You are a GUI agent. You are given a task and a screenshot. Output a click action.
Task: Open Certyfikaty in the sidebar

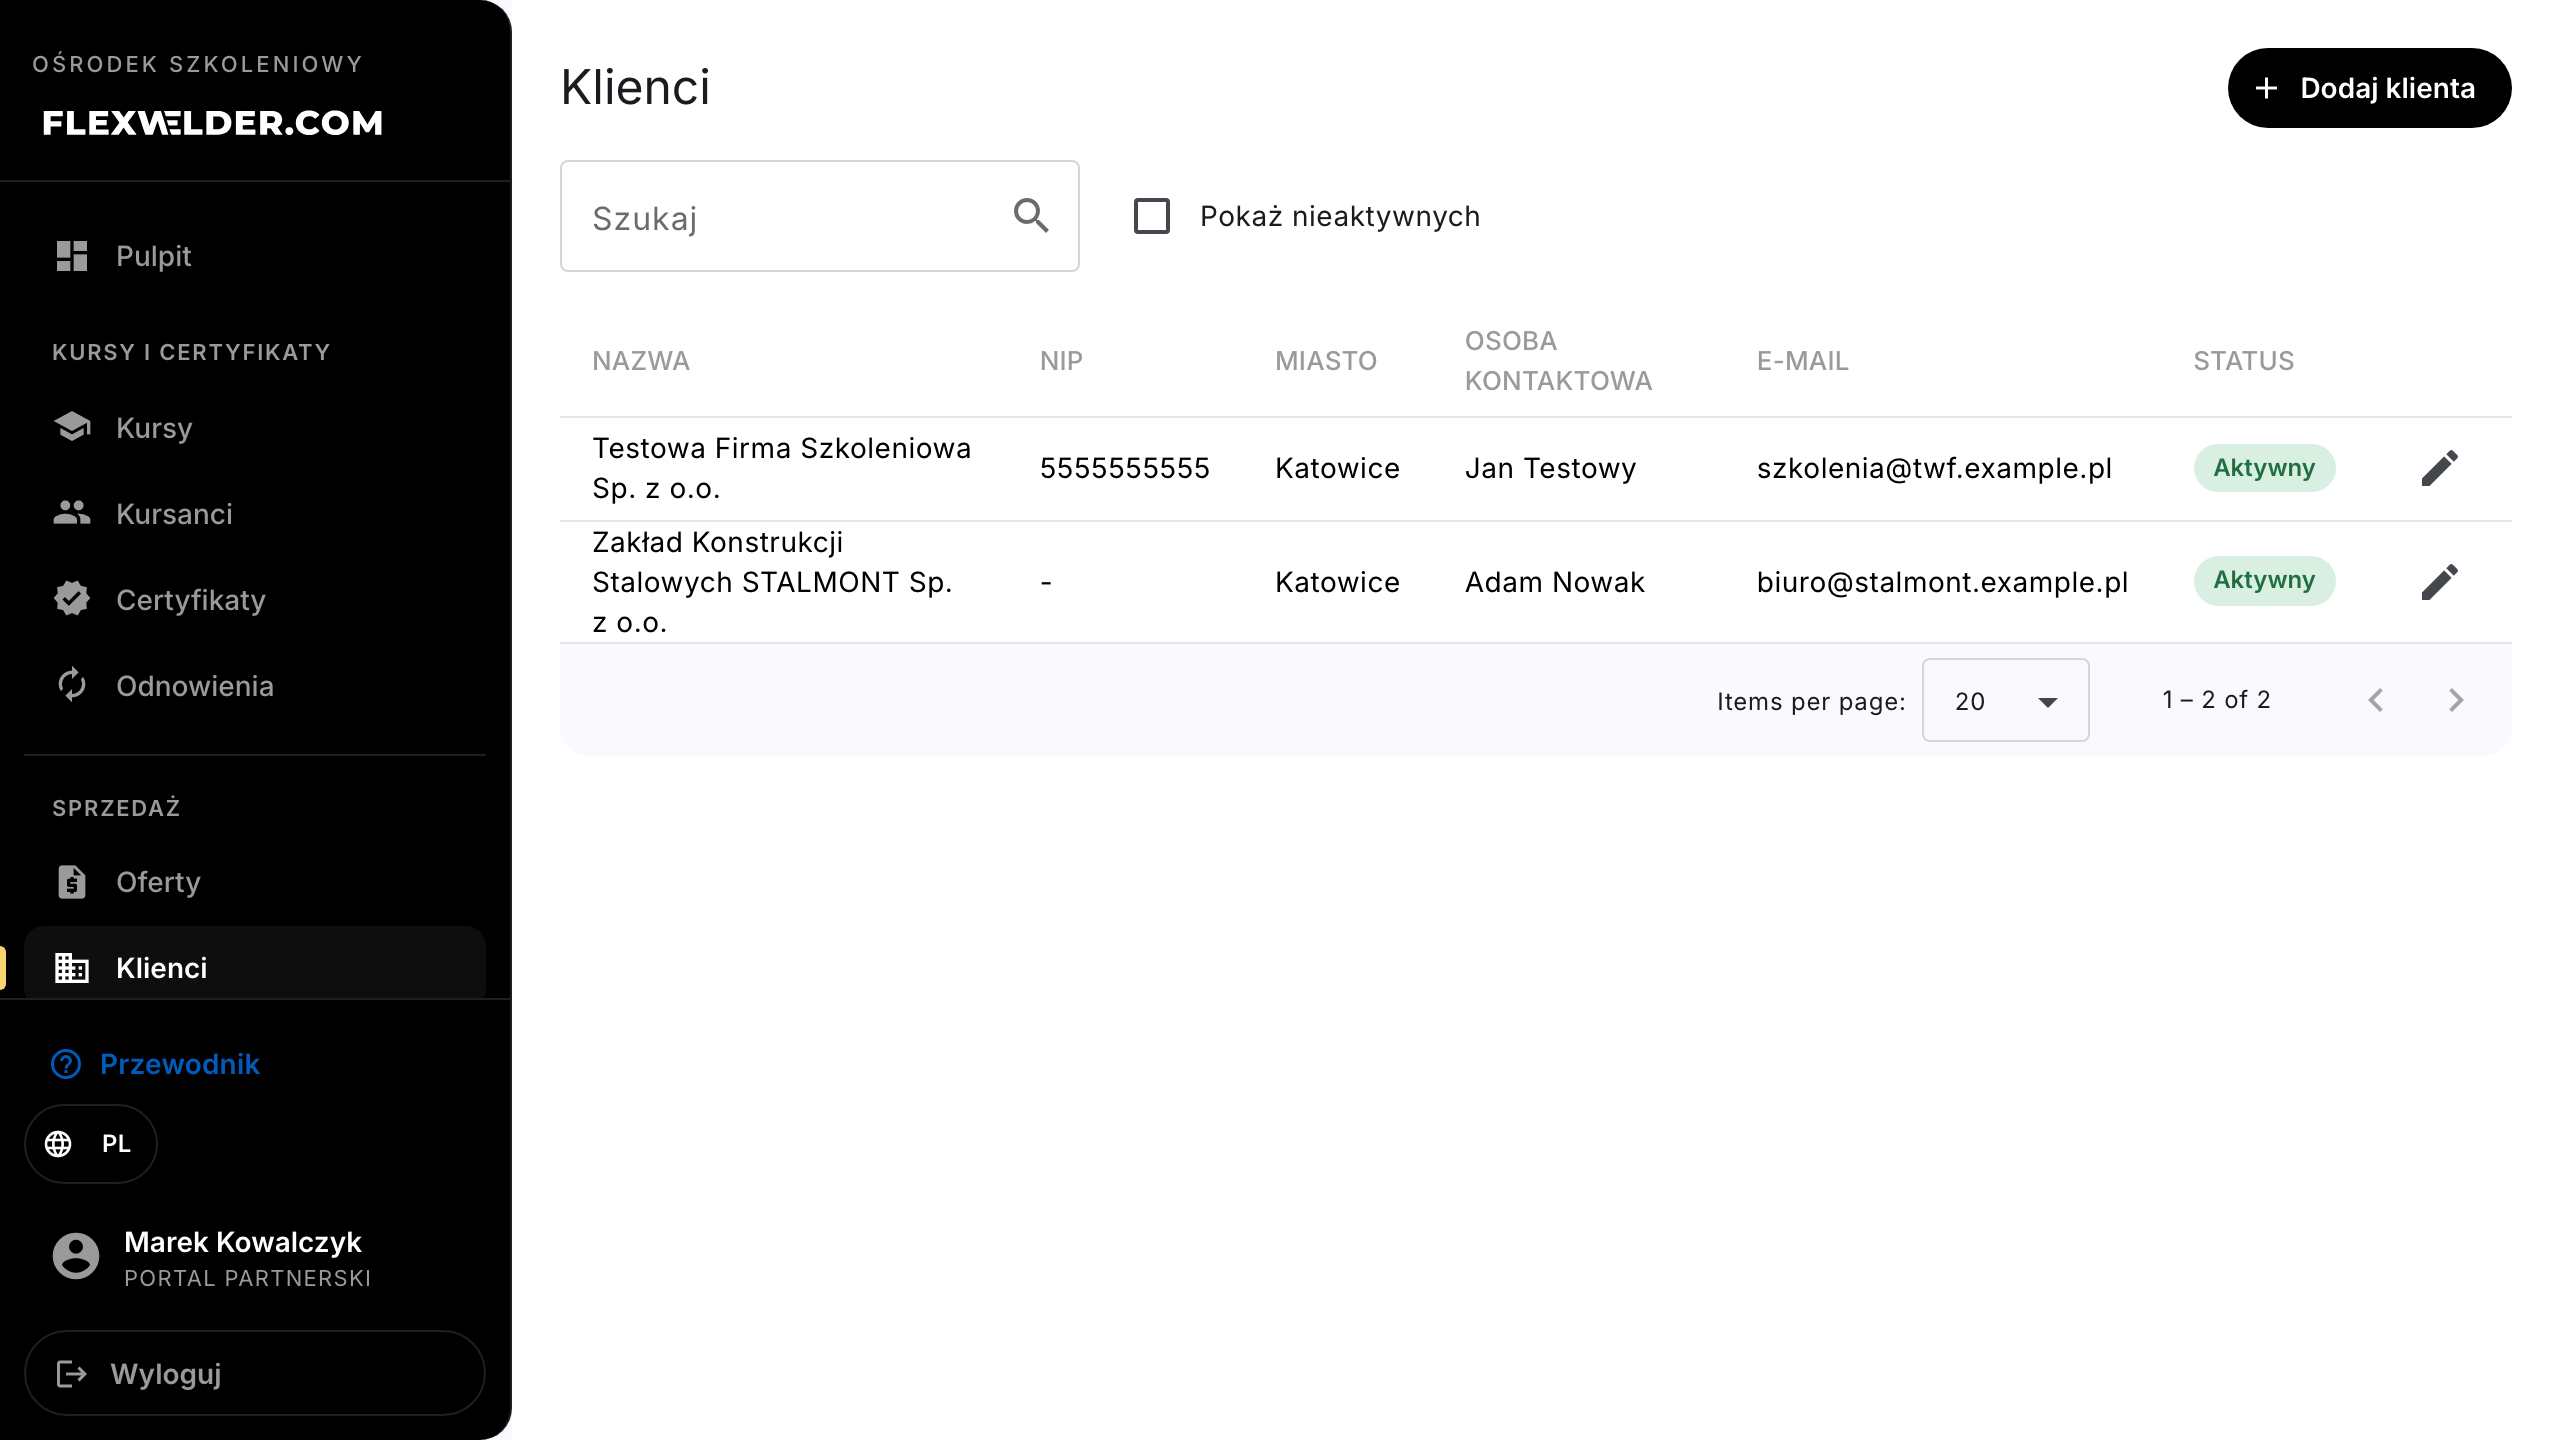pos(255,600)
